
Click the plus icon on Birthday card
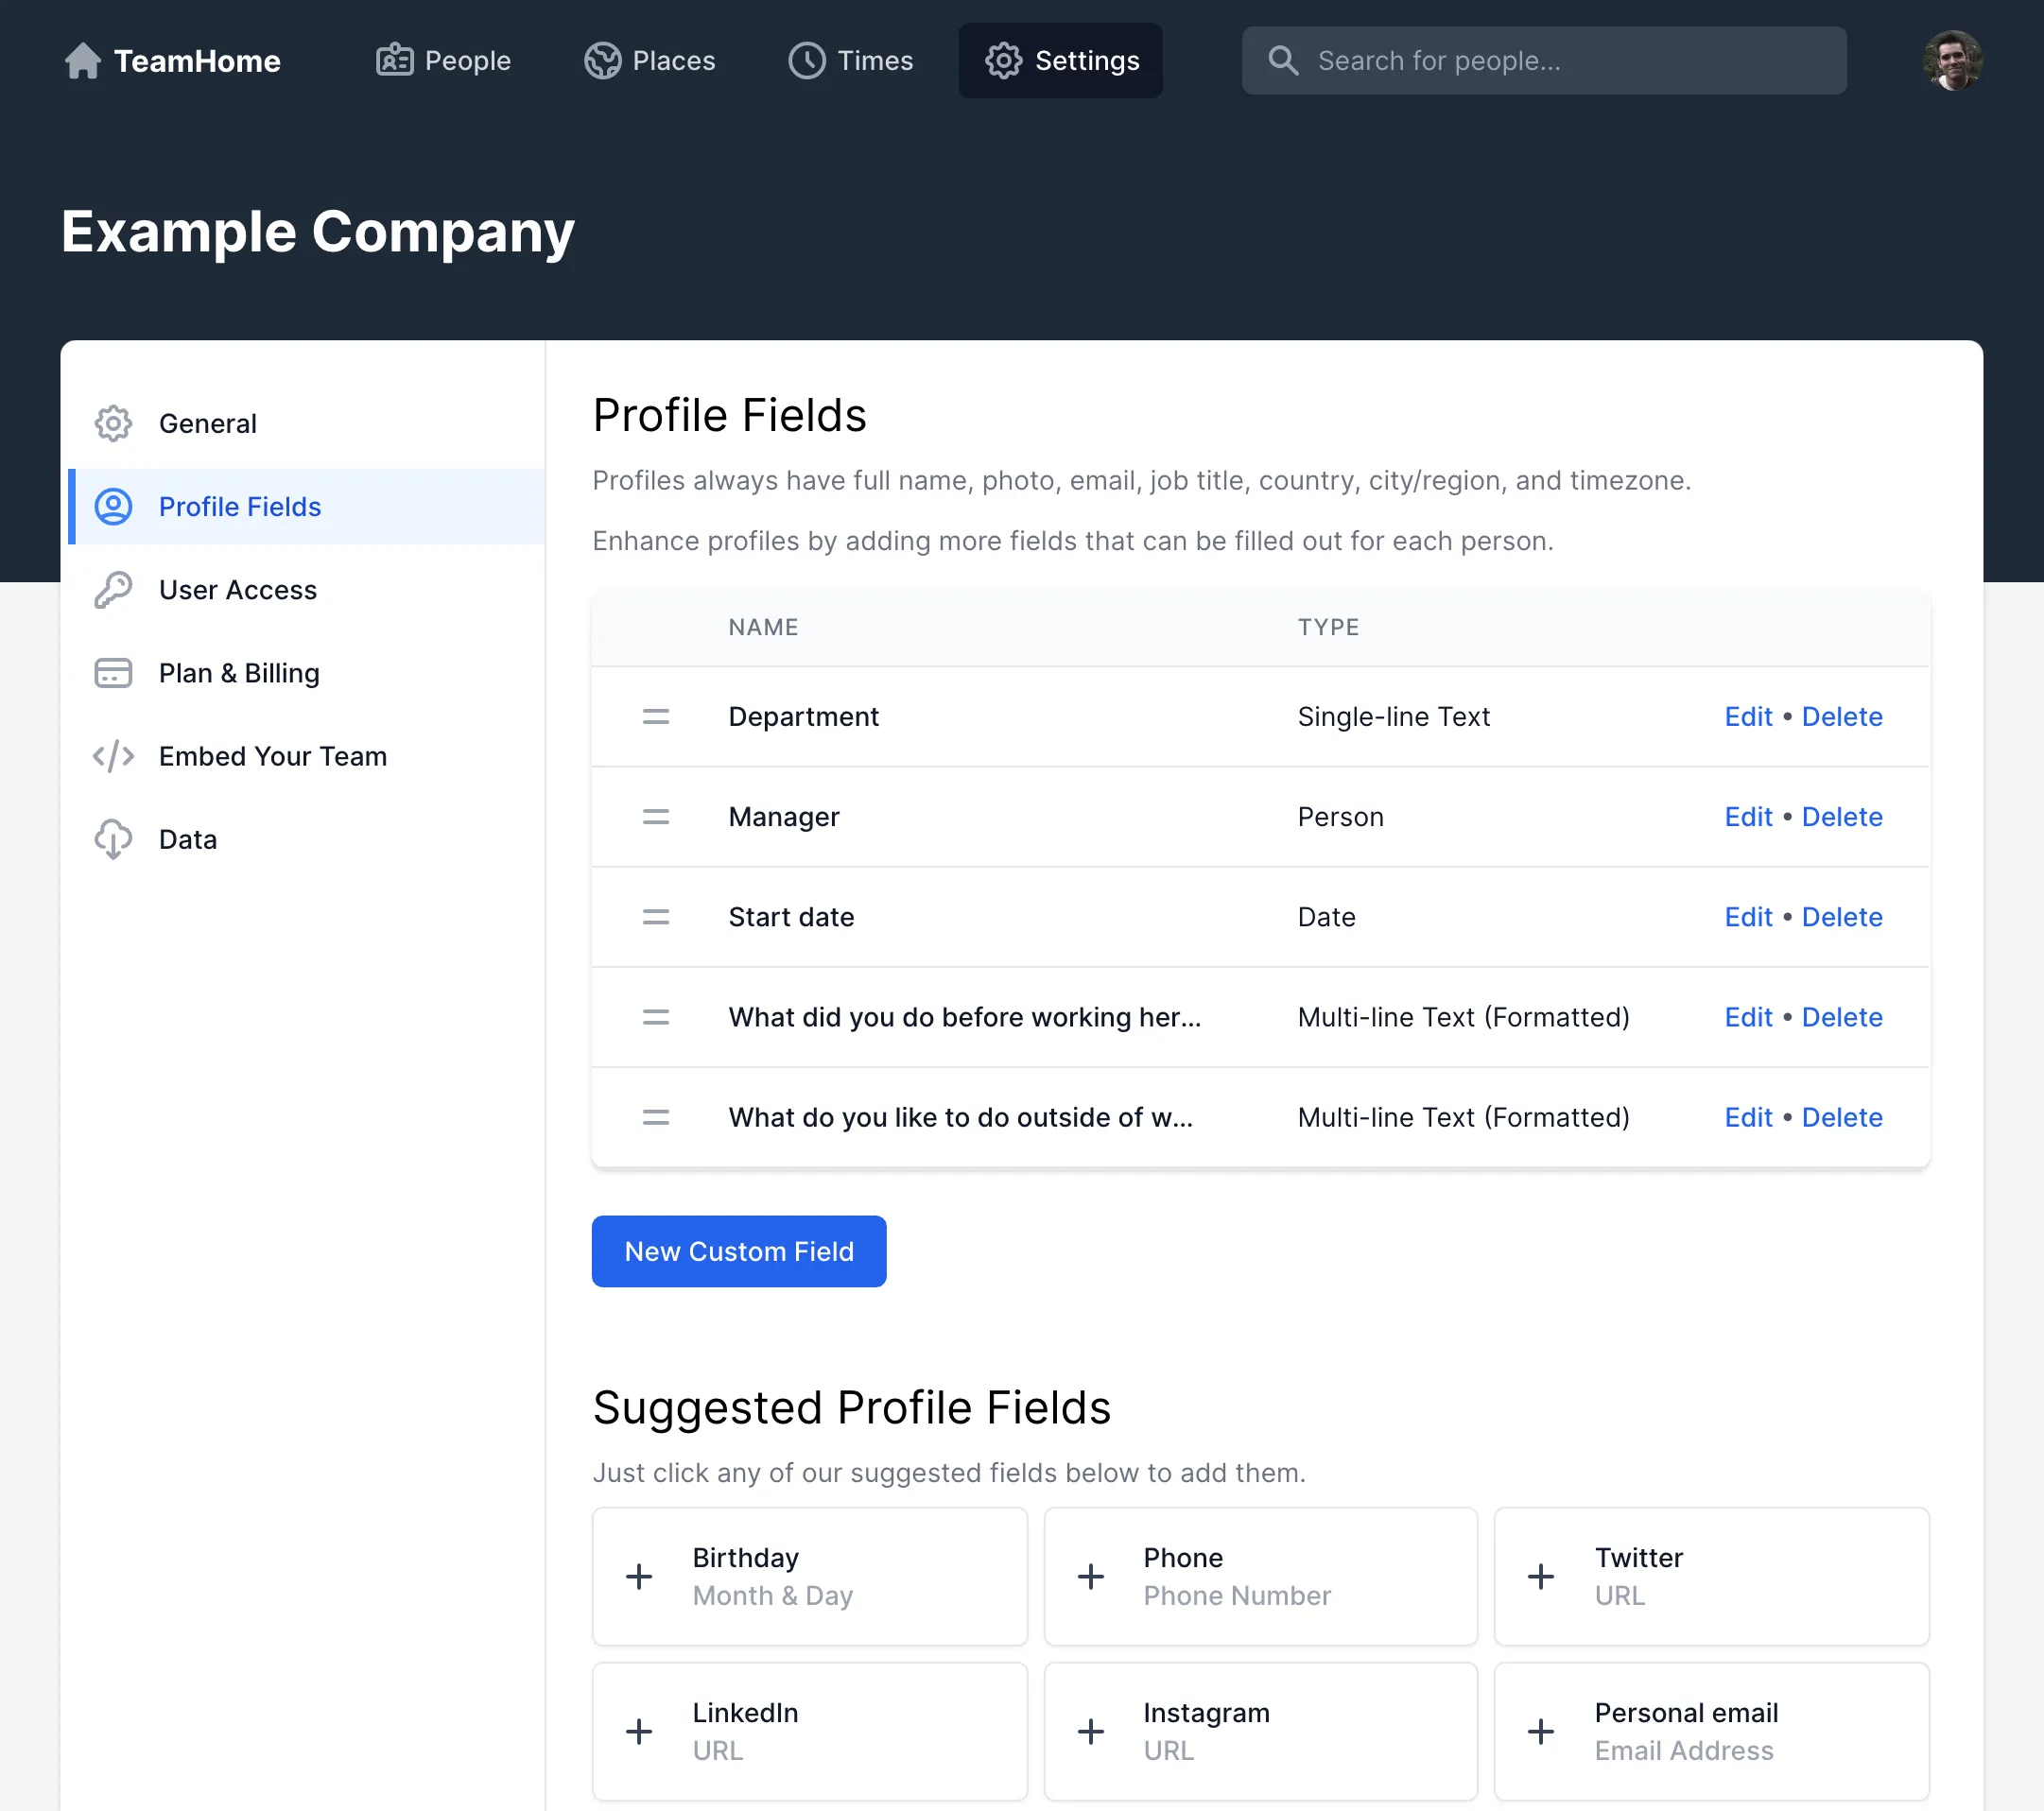pos(639,1577)
